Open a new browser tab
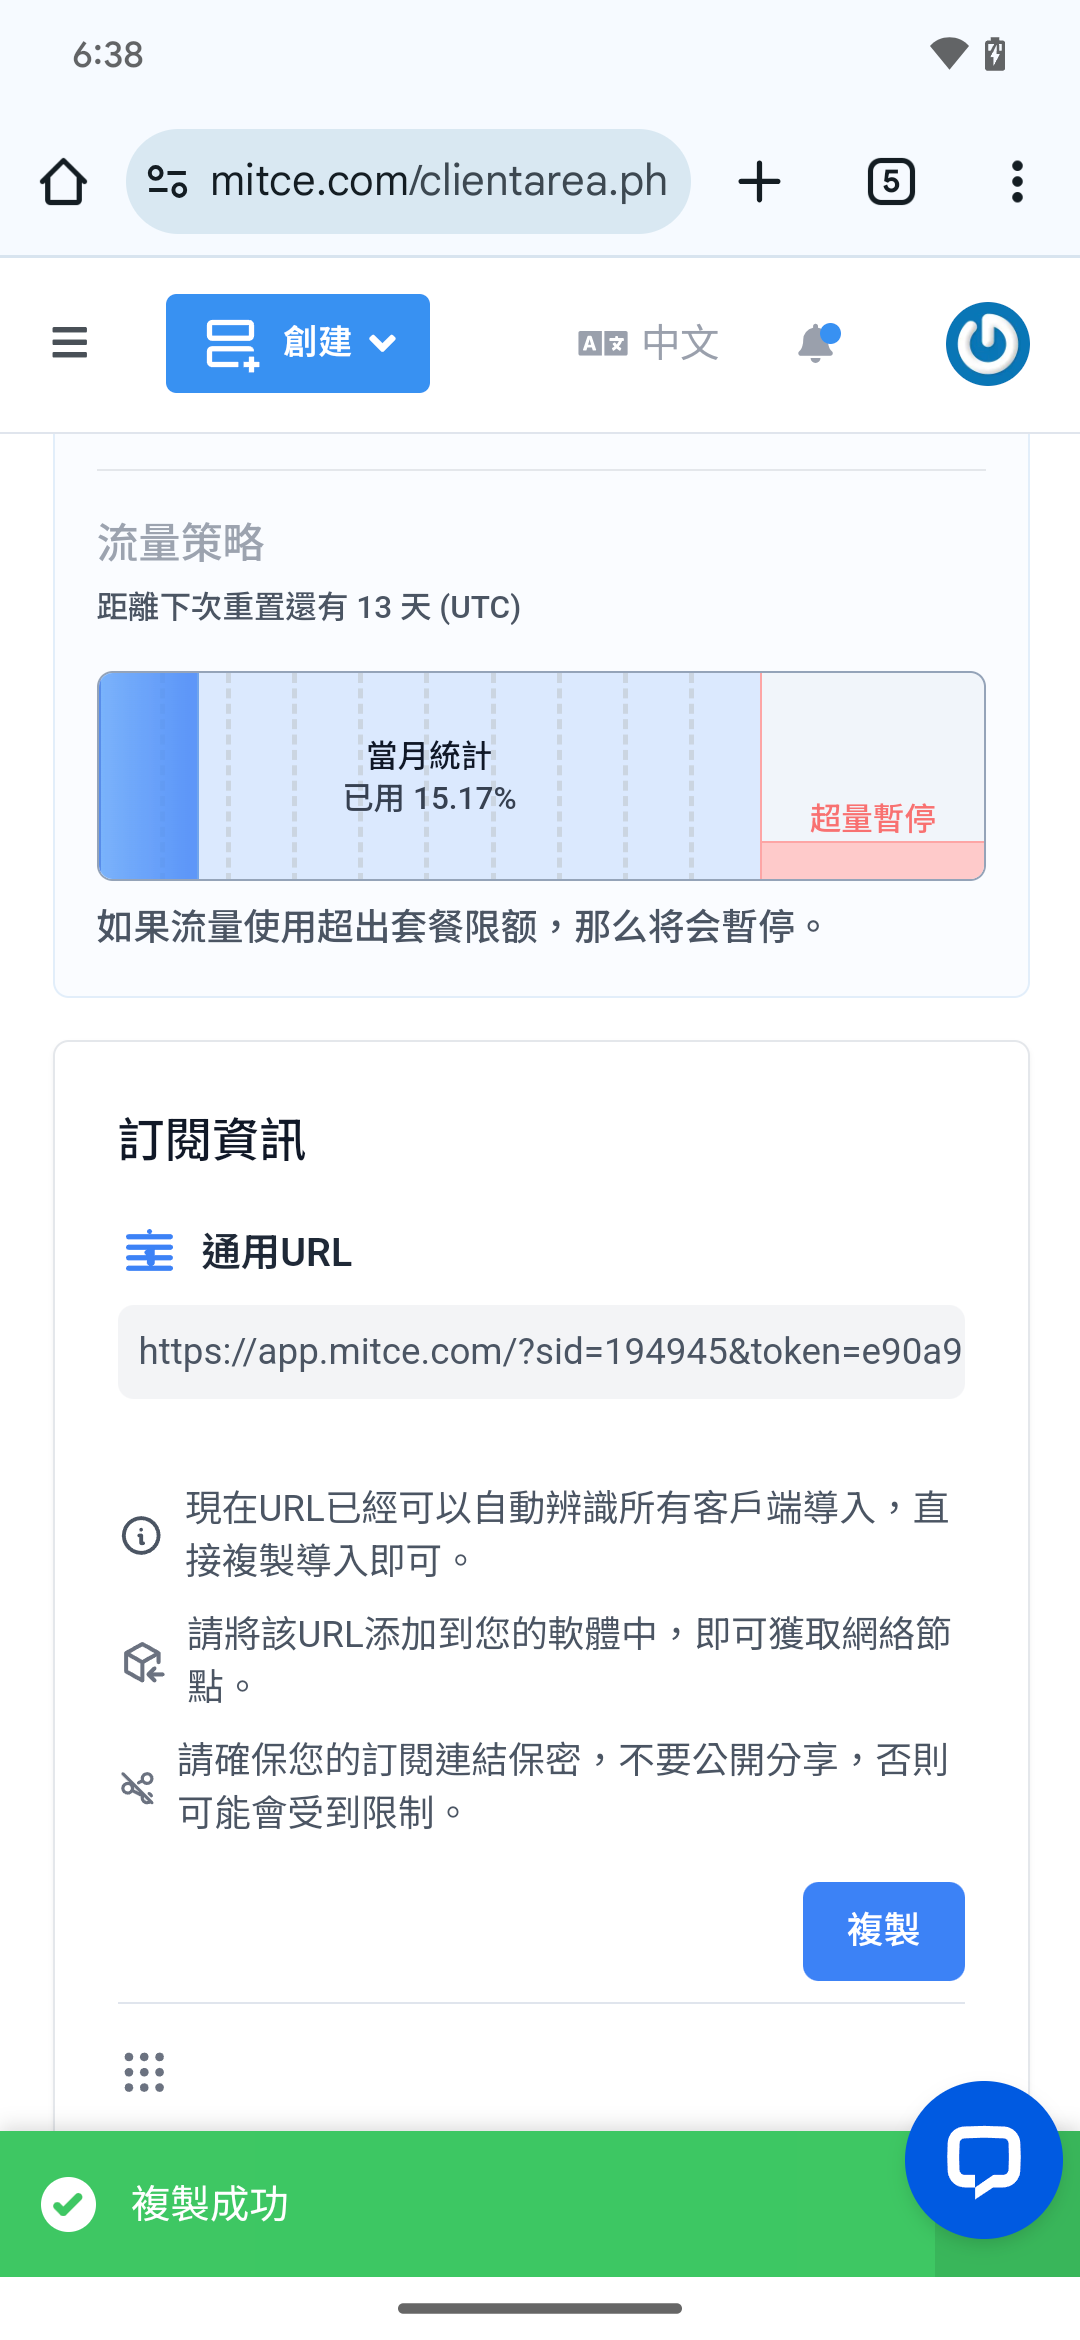The height and width of the screenshot is (2340, 1080). pos(759,182)
